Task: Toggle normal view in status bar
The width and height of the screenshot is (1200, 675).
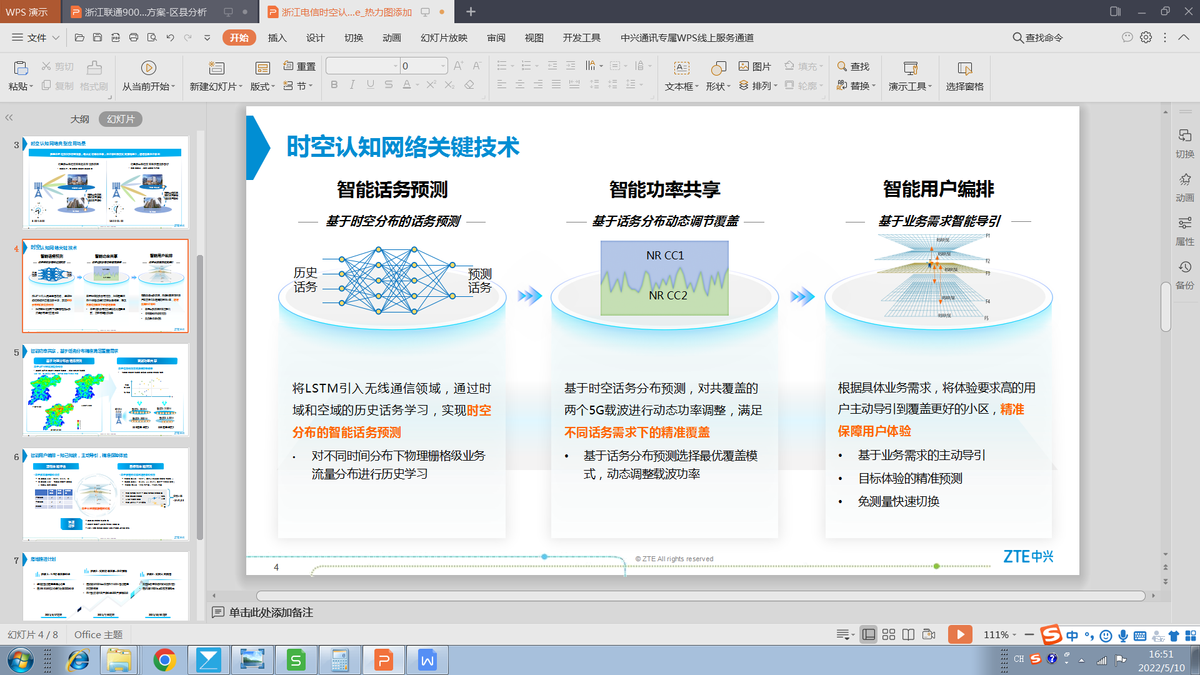Action: point(868,635)
